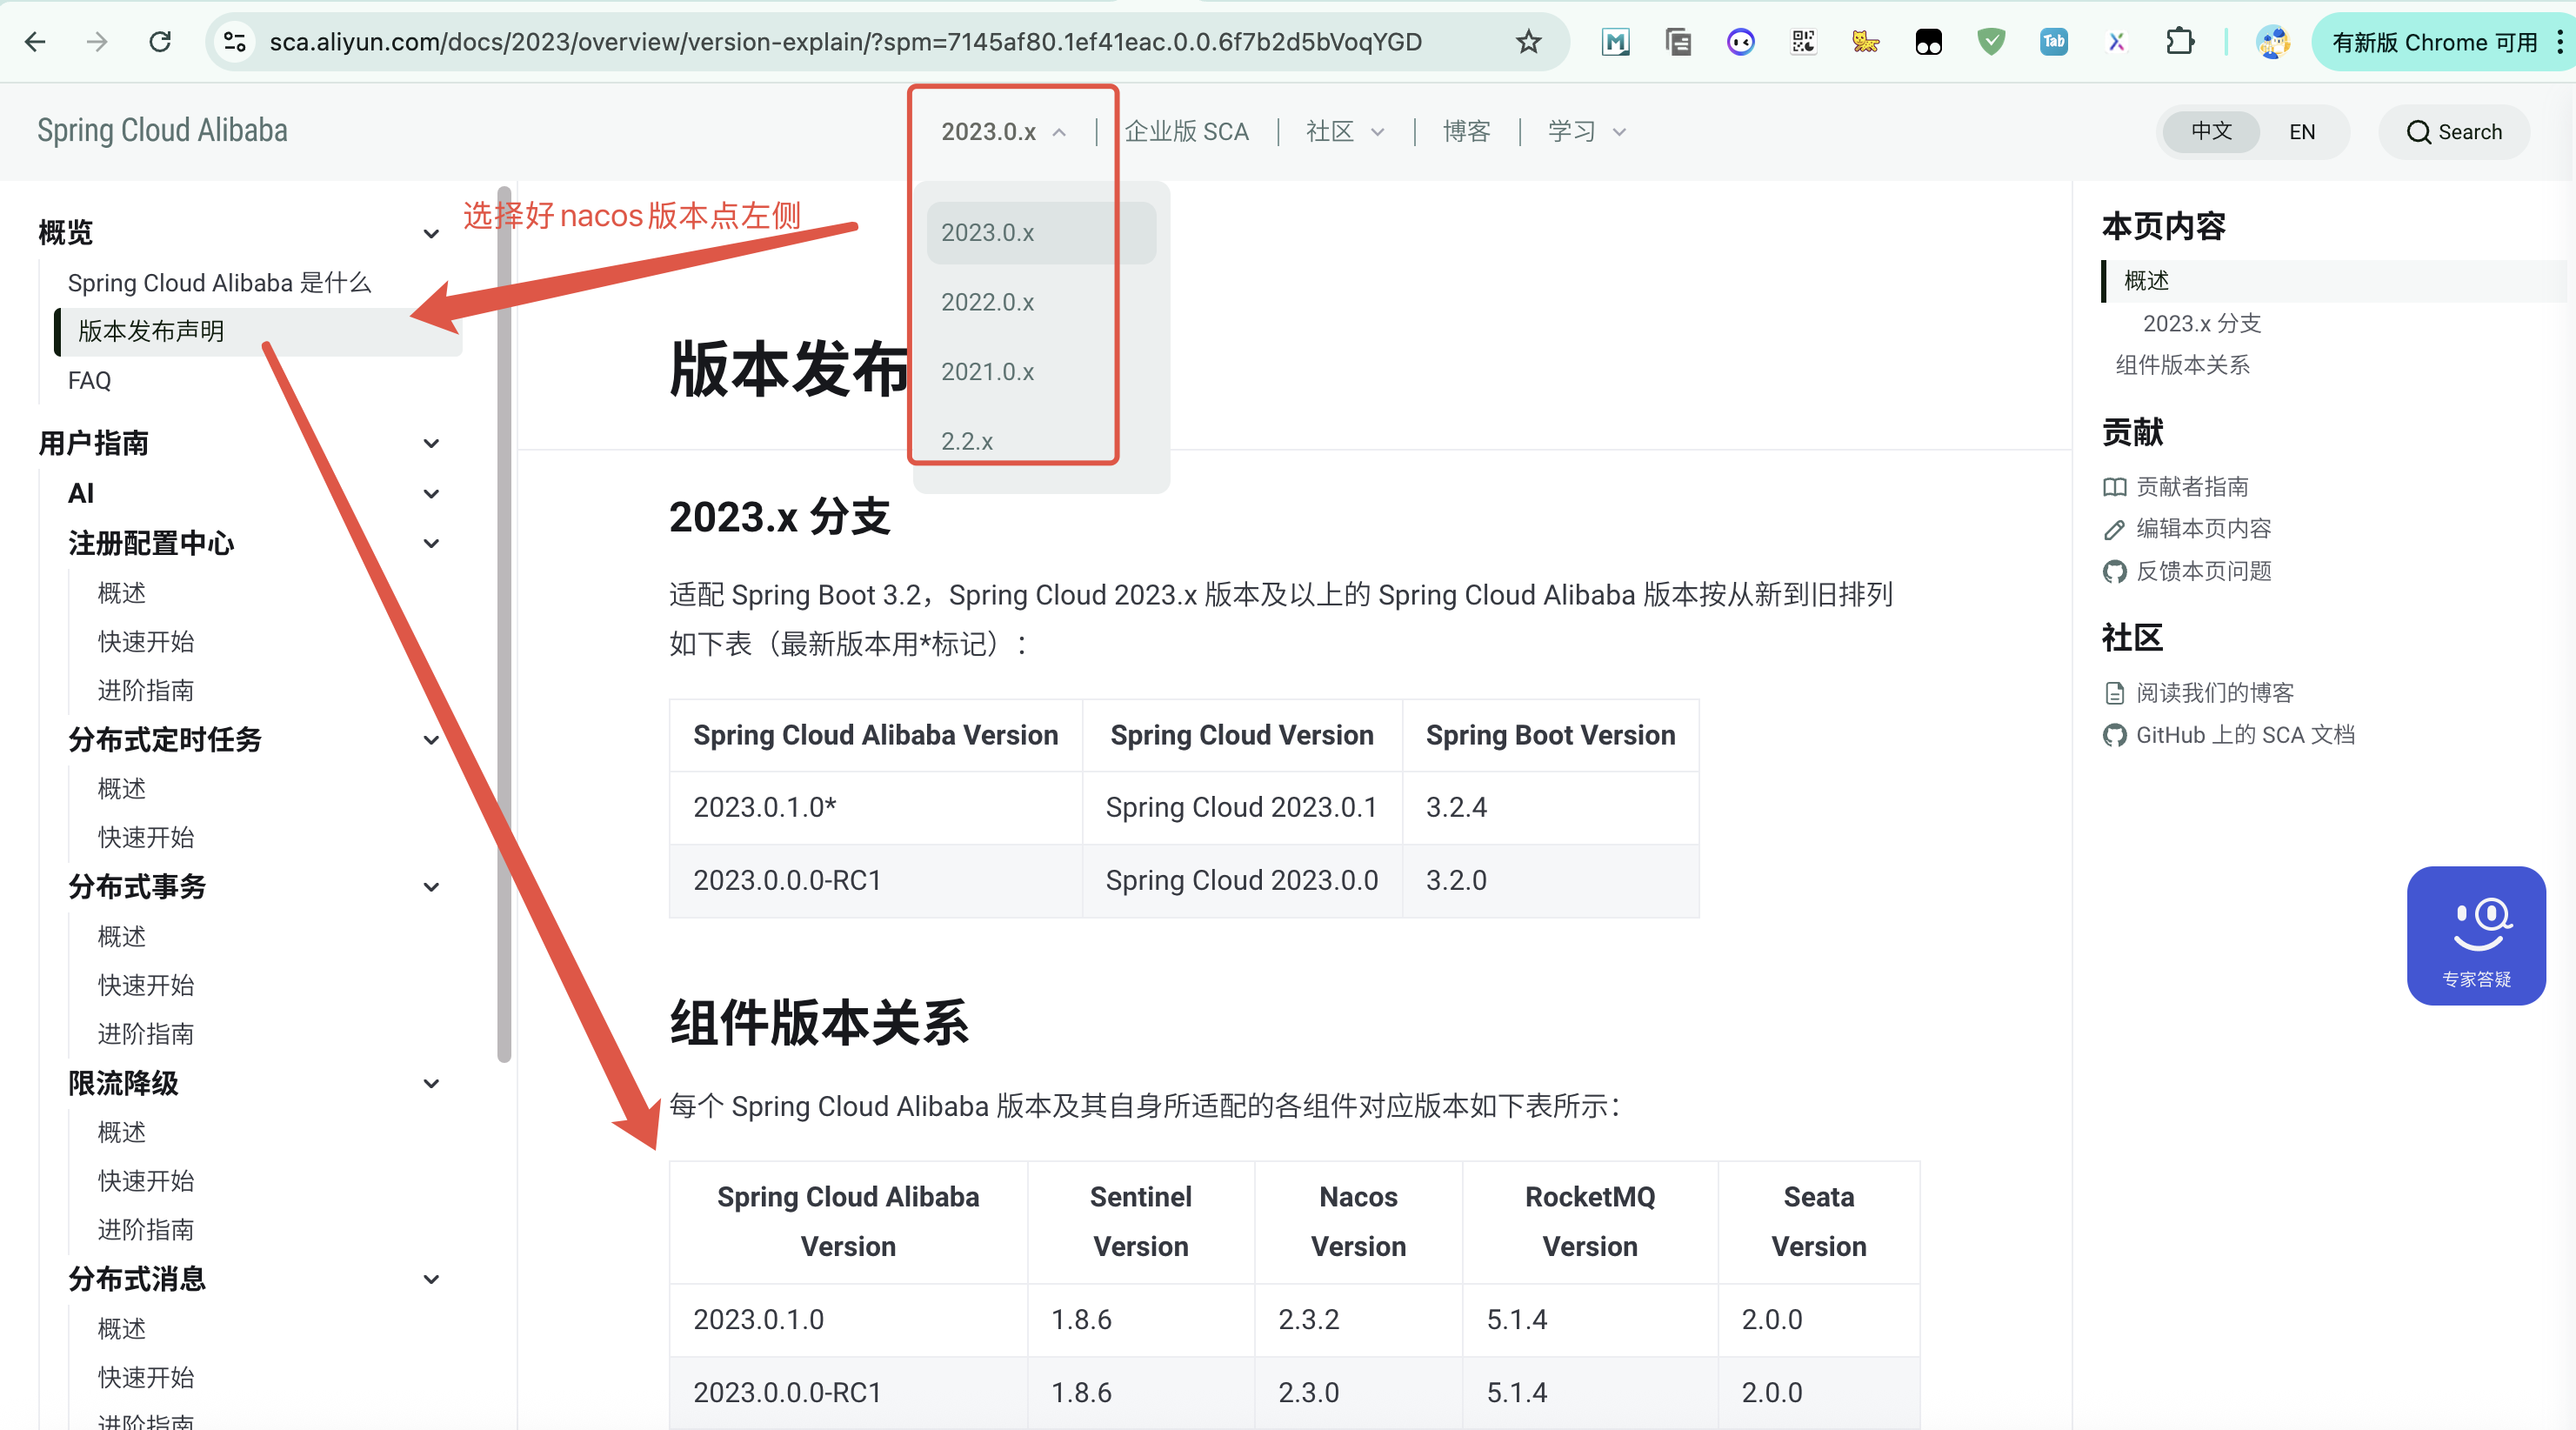Collapse 分布式事务 section chevron
This screenshot has width=2576, height=1430.
click(x=431, y=887)
